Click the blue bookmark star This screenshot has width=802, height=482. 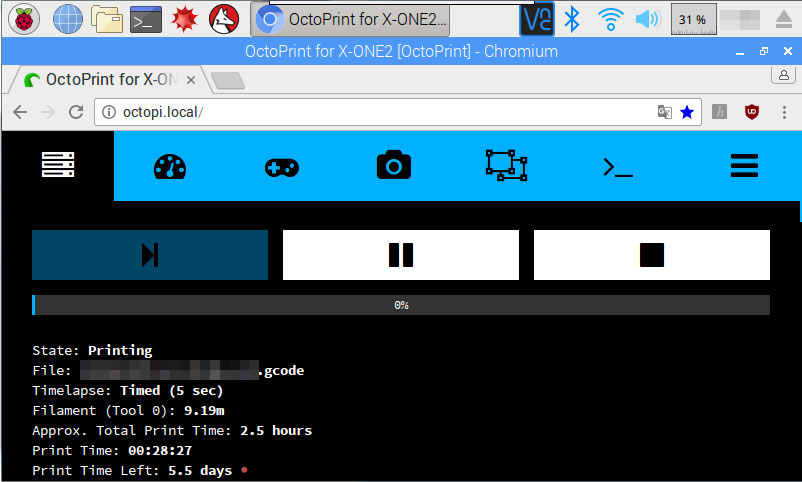coord(687,112)
